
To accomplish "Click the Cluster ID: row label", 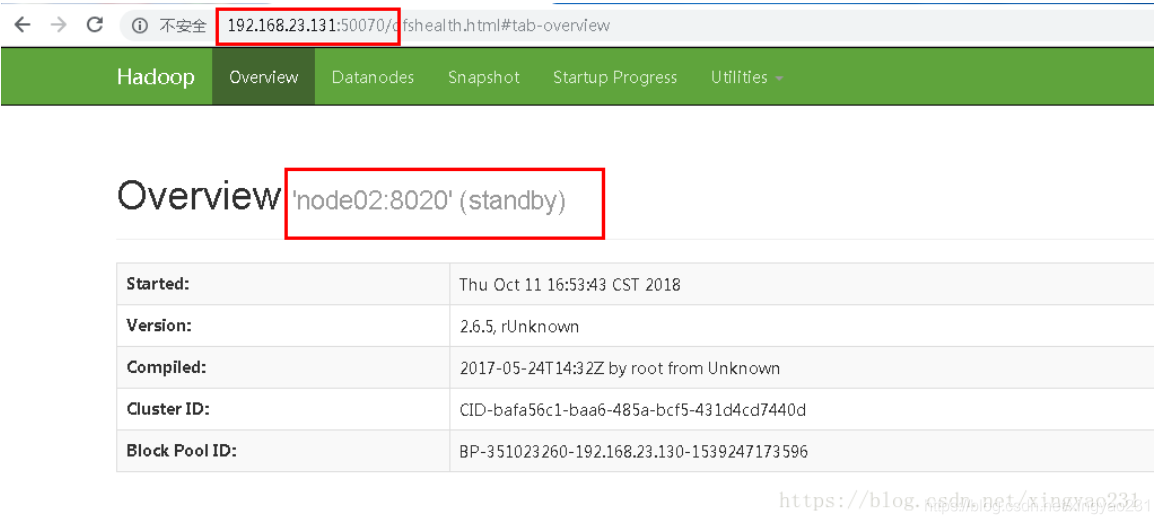I will [x=168, y=409].
